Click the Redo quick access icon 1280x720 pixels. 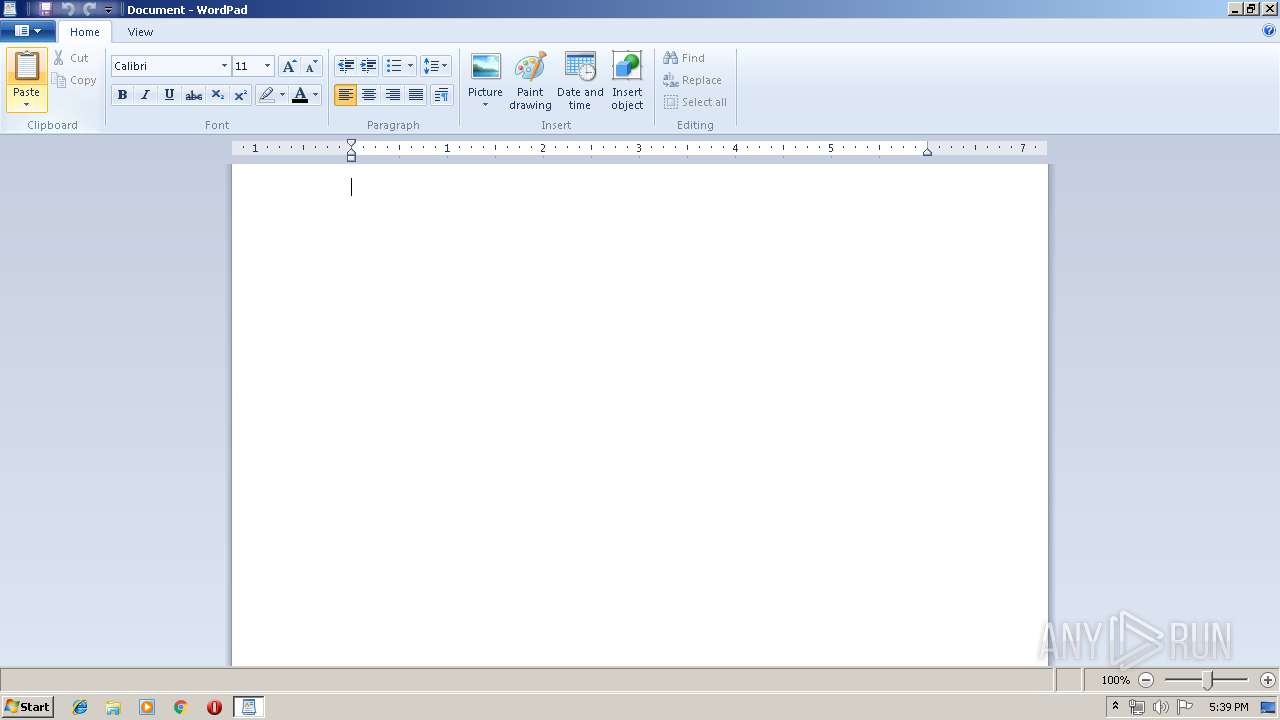(x=89, y=9)
